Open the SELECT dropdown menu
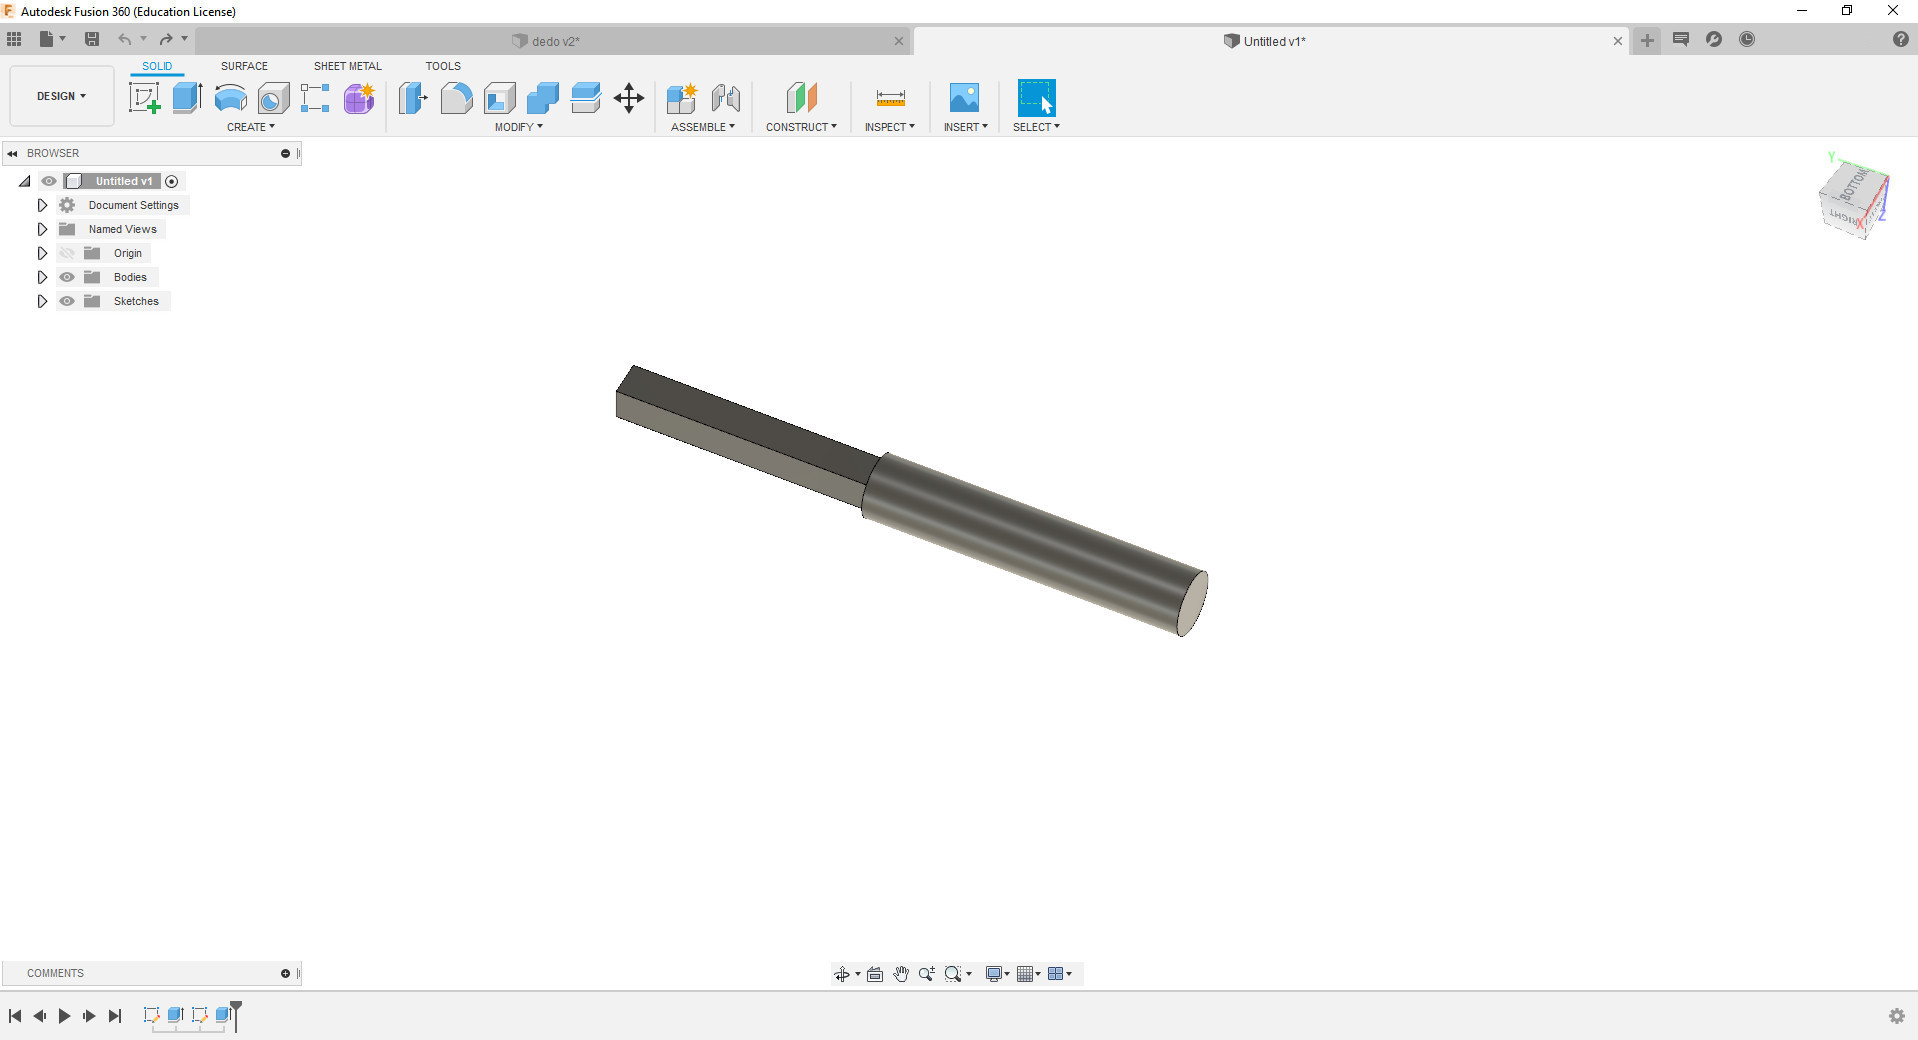Viewport: 1918px width, 1040px height. (1036, 127)
